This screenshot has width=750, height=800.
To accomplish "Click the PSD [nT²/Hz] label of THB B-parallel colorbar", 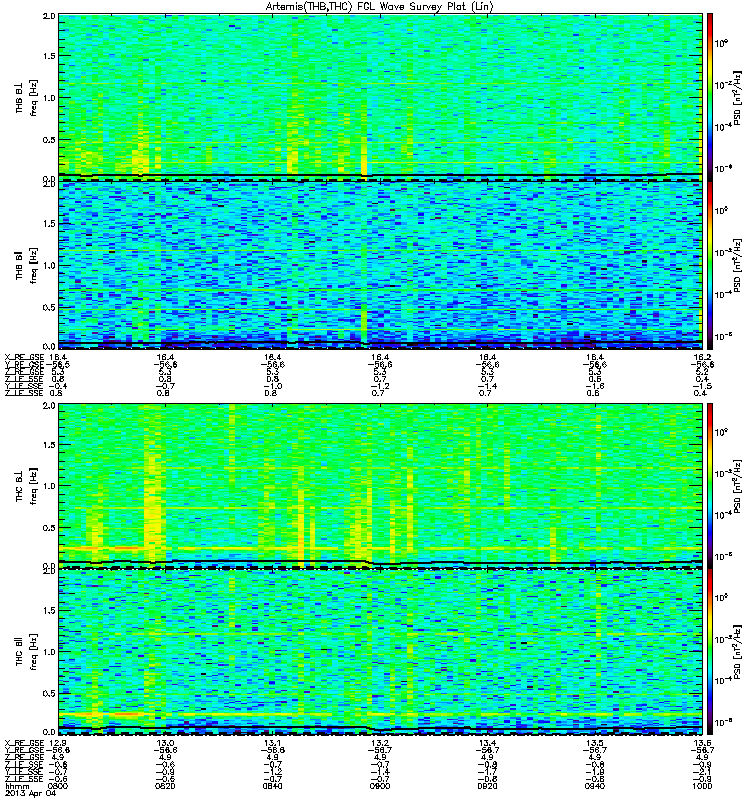I will pos(739,265).
